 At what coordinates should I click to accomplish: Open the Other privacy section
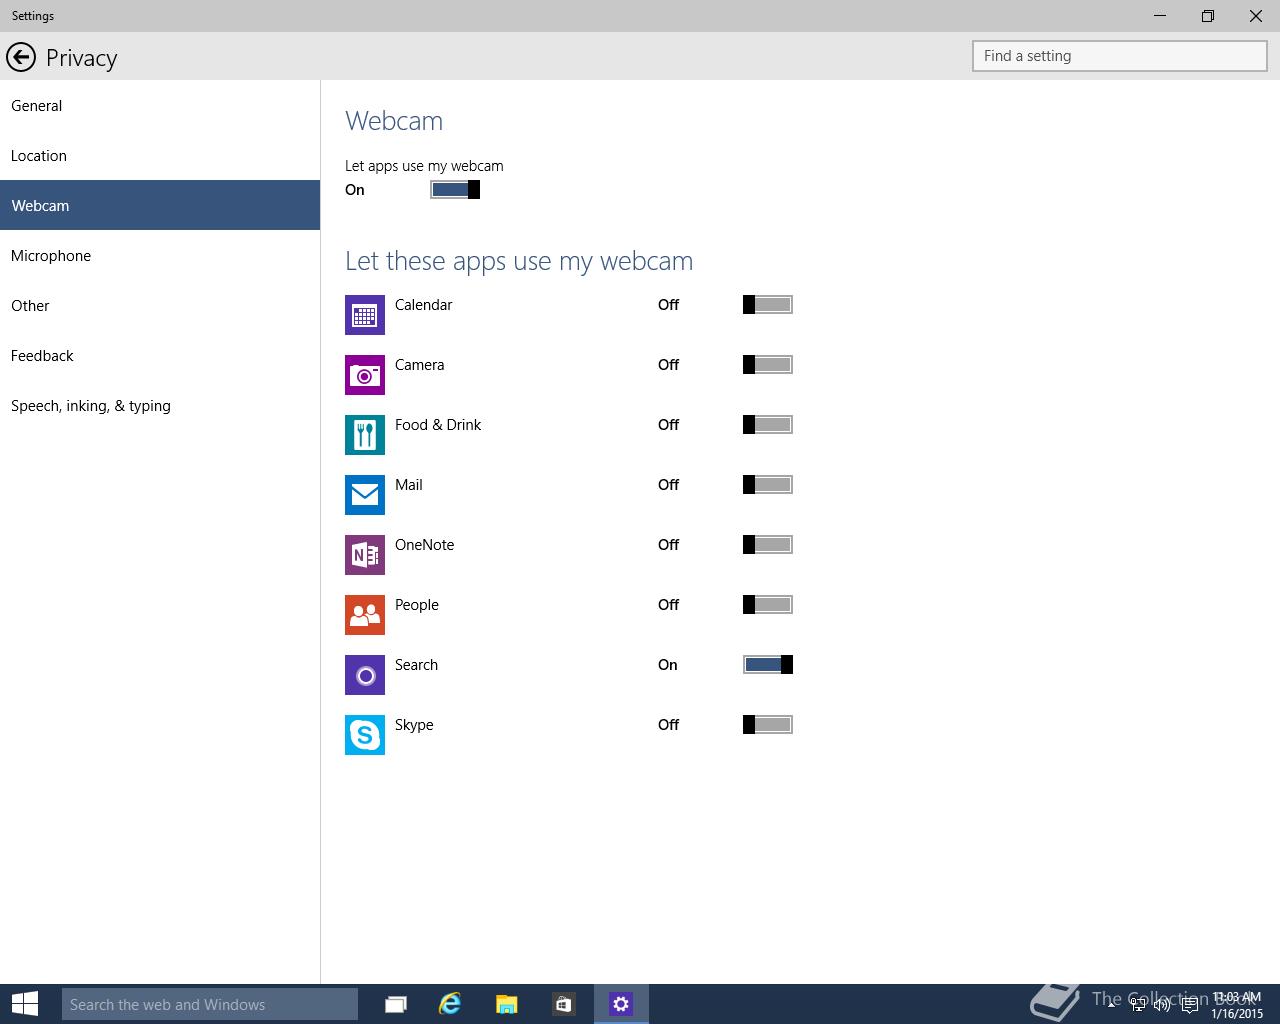[160, 305]
